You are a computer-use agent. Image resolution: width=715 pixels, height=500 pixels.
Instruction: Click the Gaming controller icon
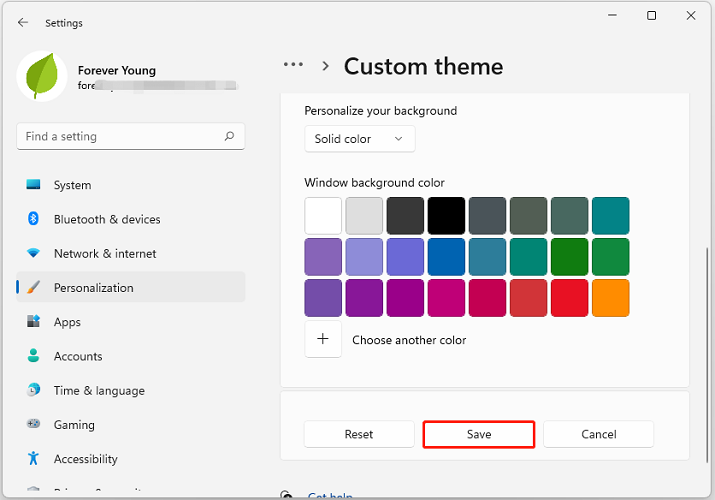tap(34, 424)
